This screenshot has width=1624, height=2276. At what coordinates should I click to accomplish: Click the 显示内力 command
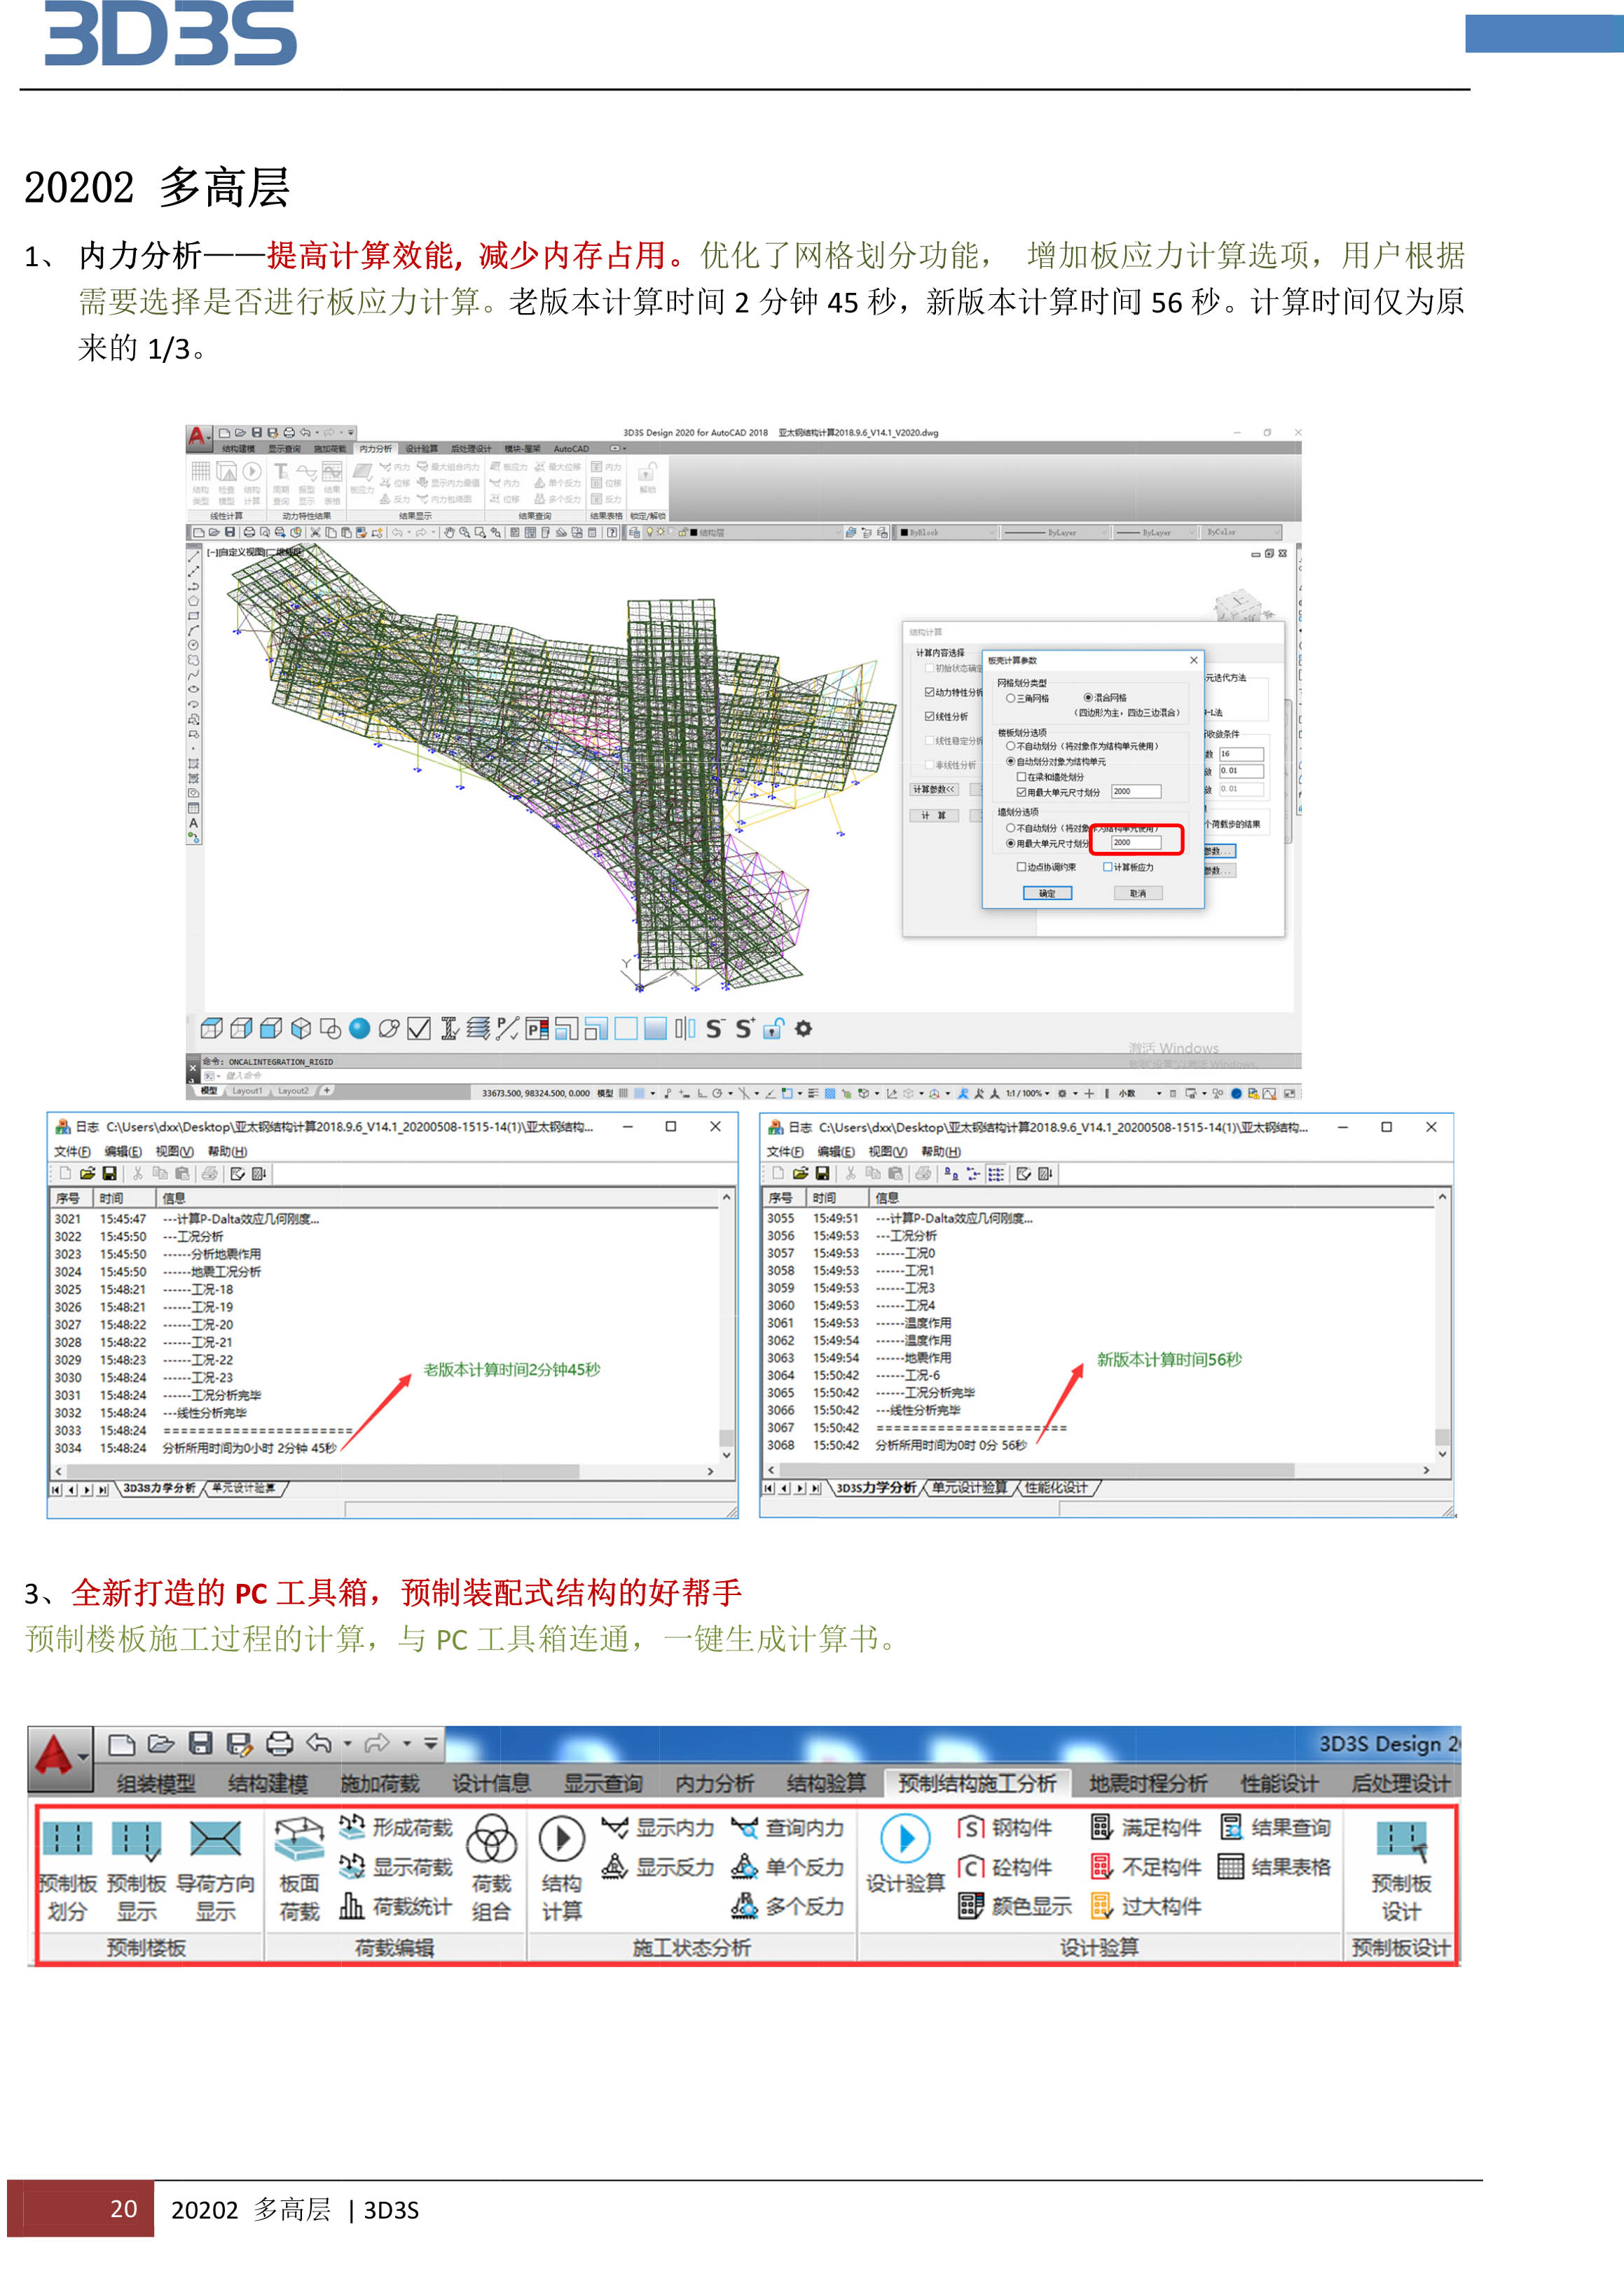point(658,1828)
